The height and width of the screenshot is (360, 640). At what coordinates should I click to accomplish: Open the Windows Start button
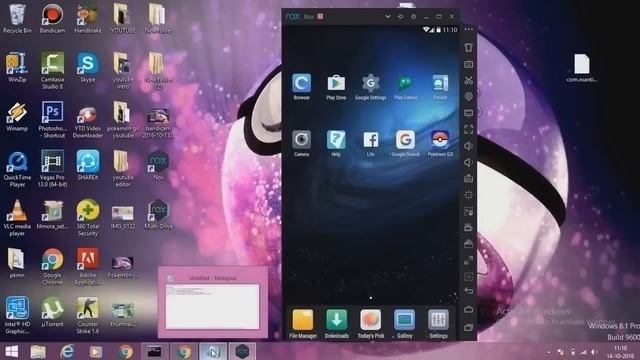11,351
